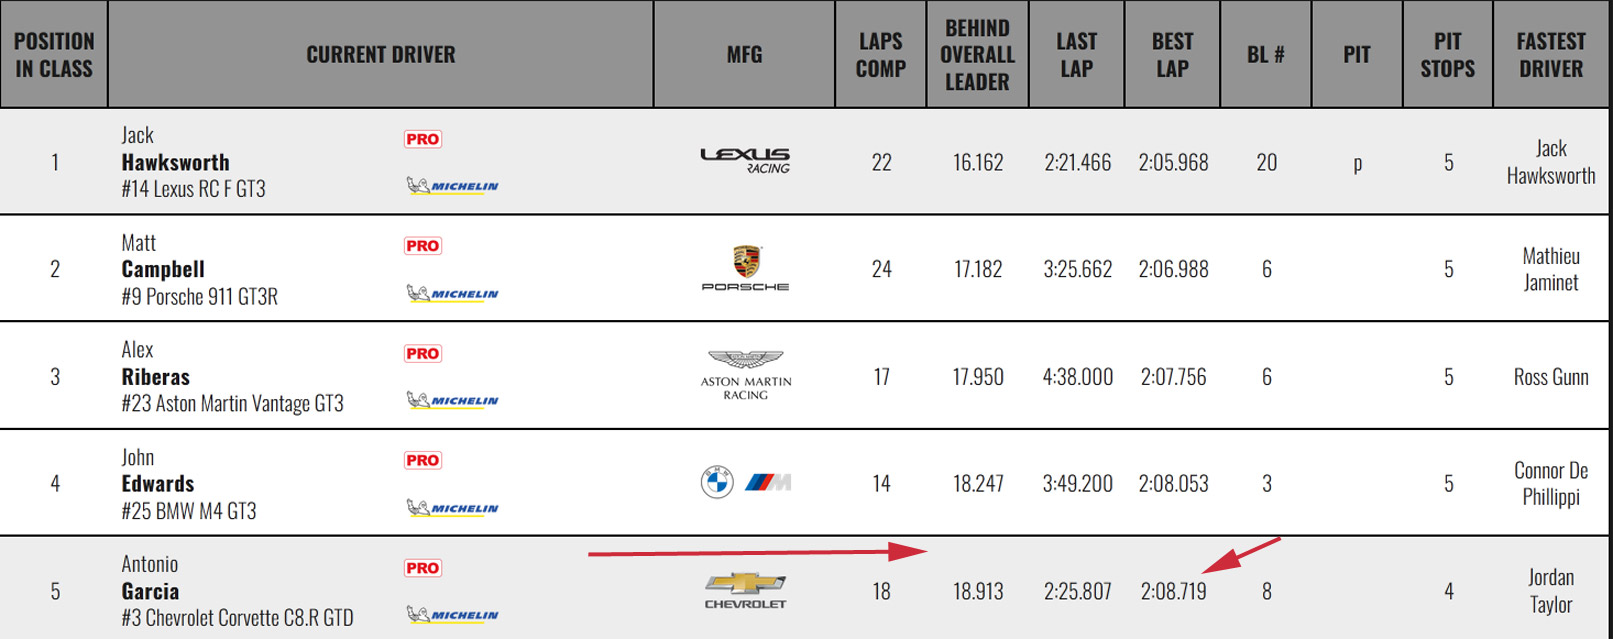The height and width of the screenshot is (639, 1613).
Task: Select John Edwards' best lap 2:08.053
Action: [x=1173, y=484]
